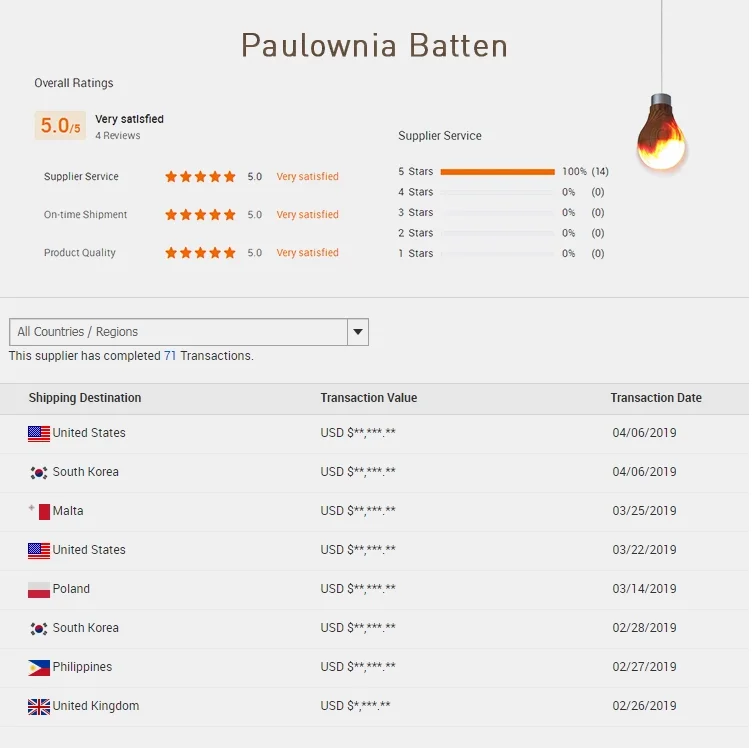Click the Product Quality star rating

pos(200,253)
